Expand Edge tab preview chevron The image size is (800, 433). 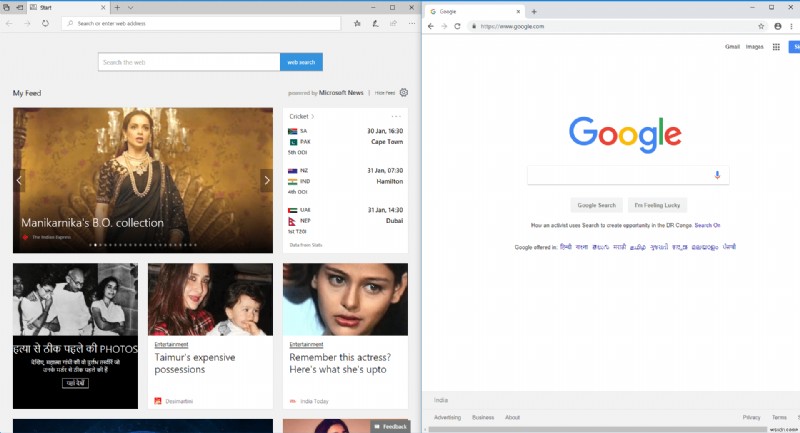click(x=131, y=8)
